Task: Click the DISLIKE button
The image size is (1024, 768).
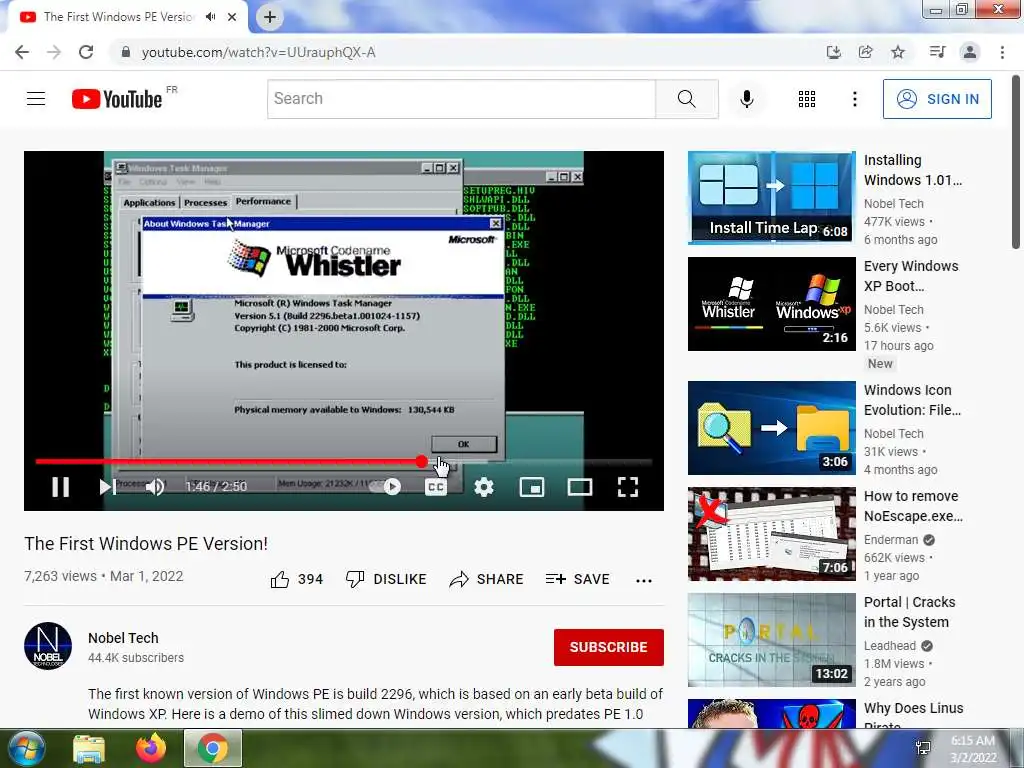Action: tap(386, 579)
